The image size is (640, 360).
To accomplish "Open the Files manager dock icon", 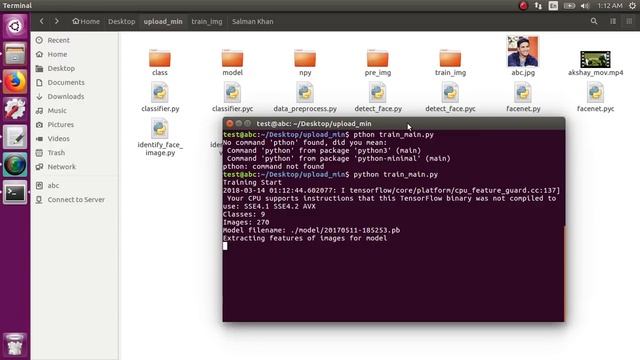I will click(x=15, y=54).
